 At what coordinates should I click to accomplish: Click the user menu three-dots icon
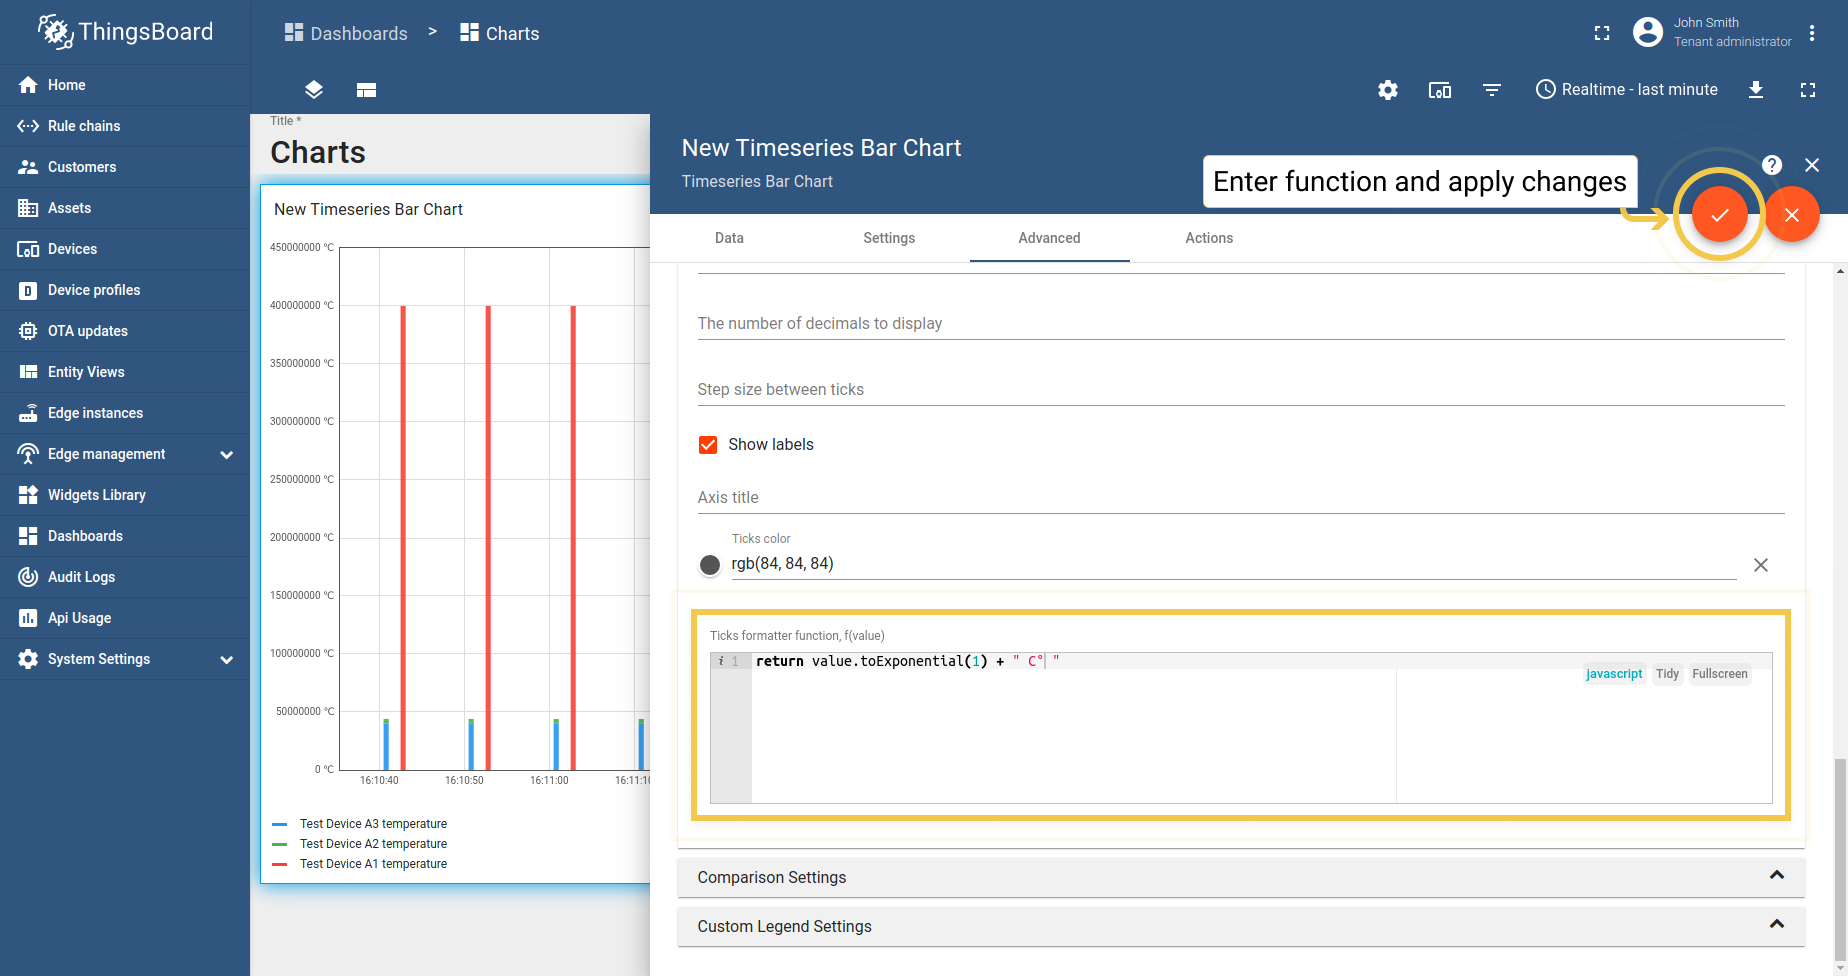(x=1812, y=33)
